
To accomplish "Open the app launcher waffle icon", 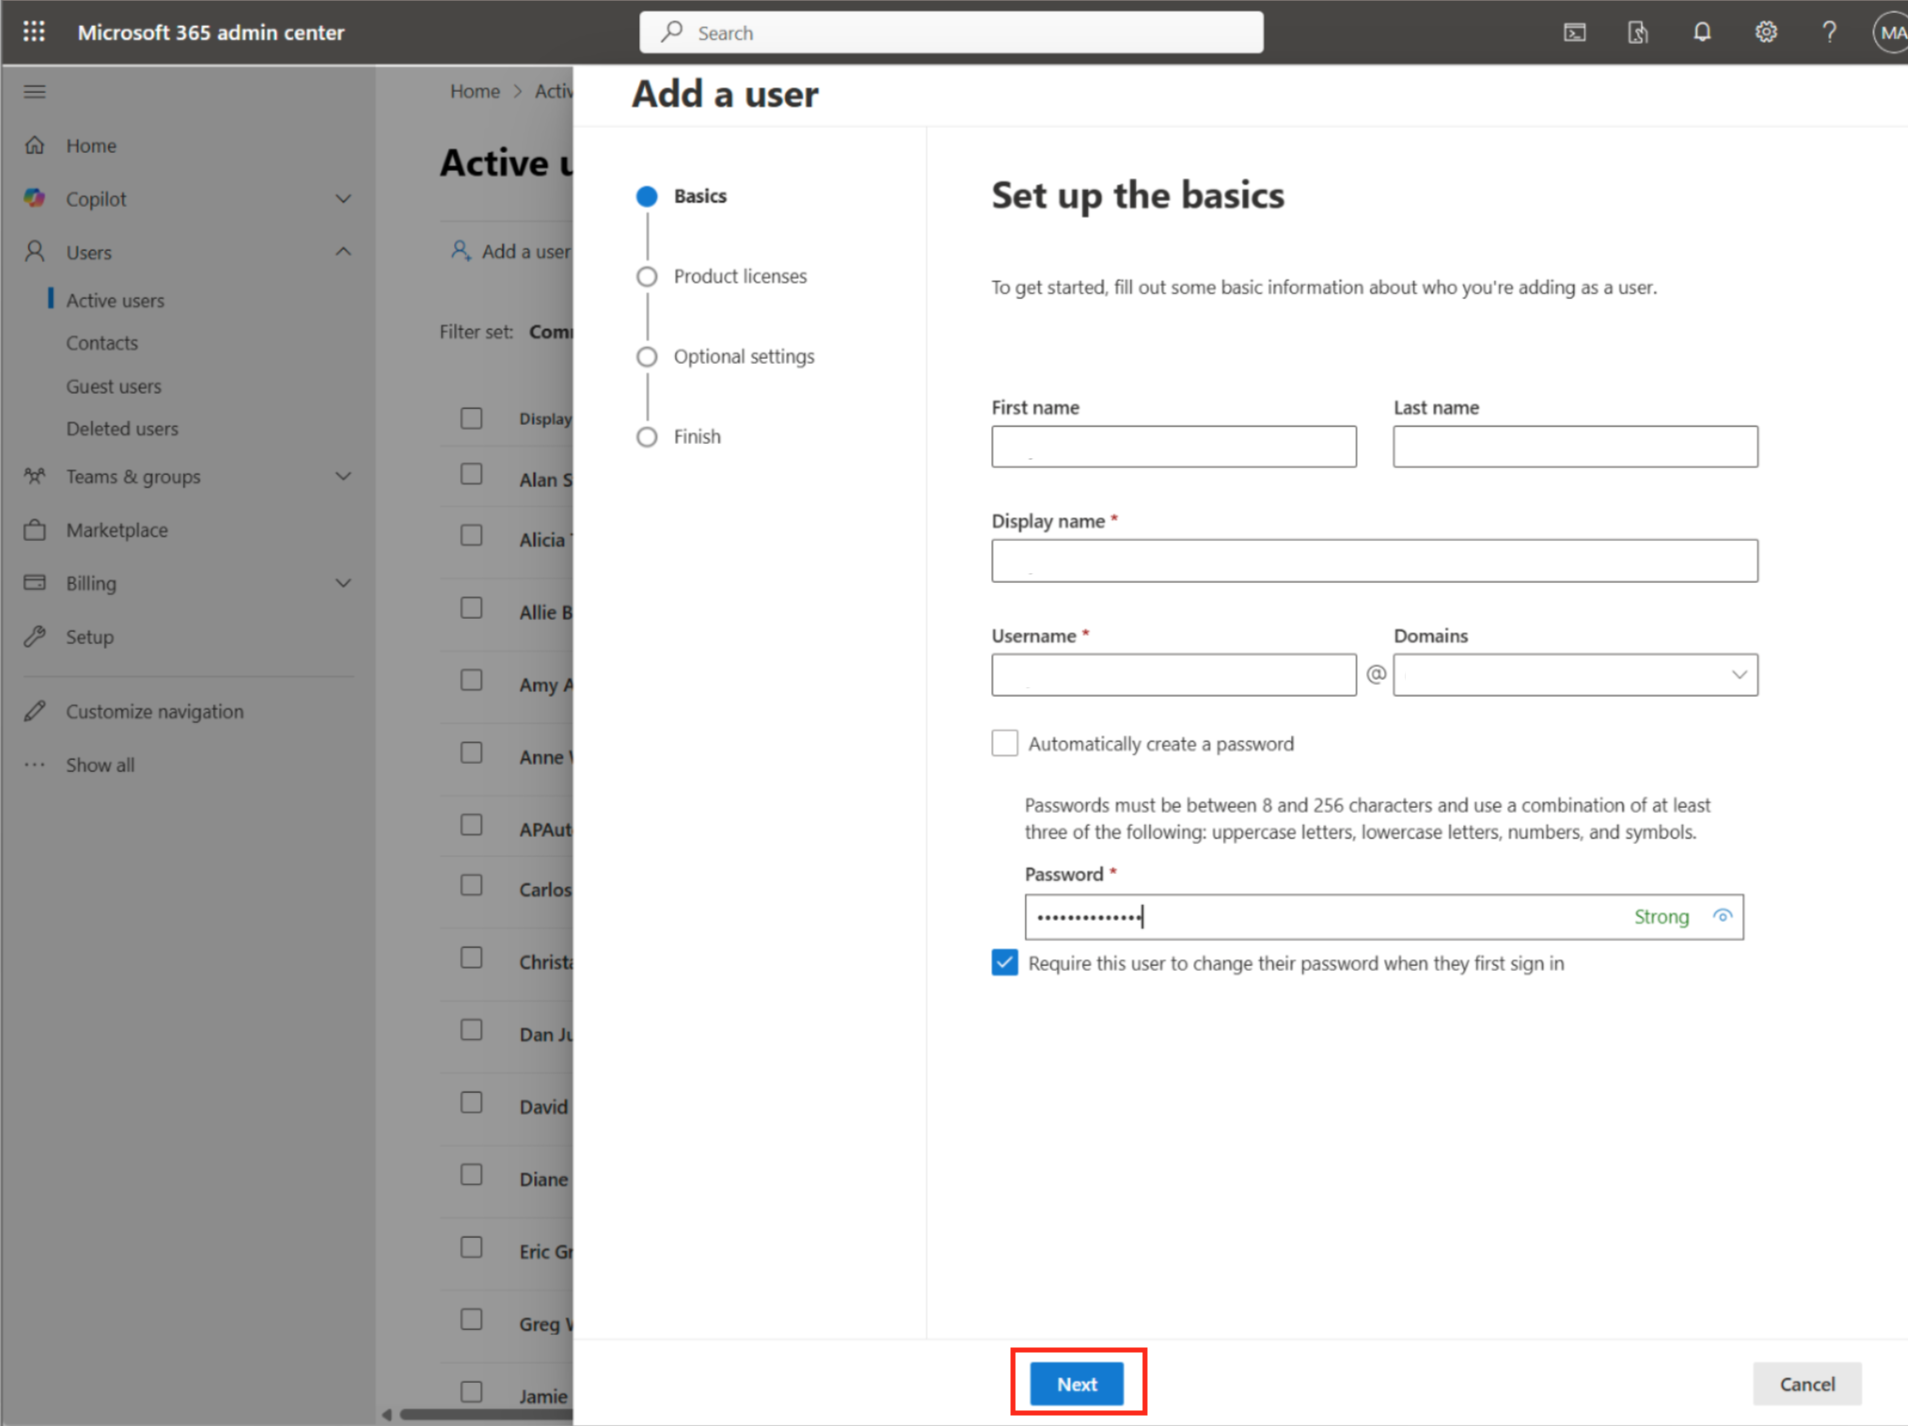I will [x=34, y=32].
